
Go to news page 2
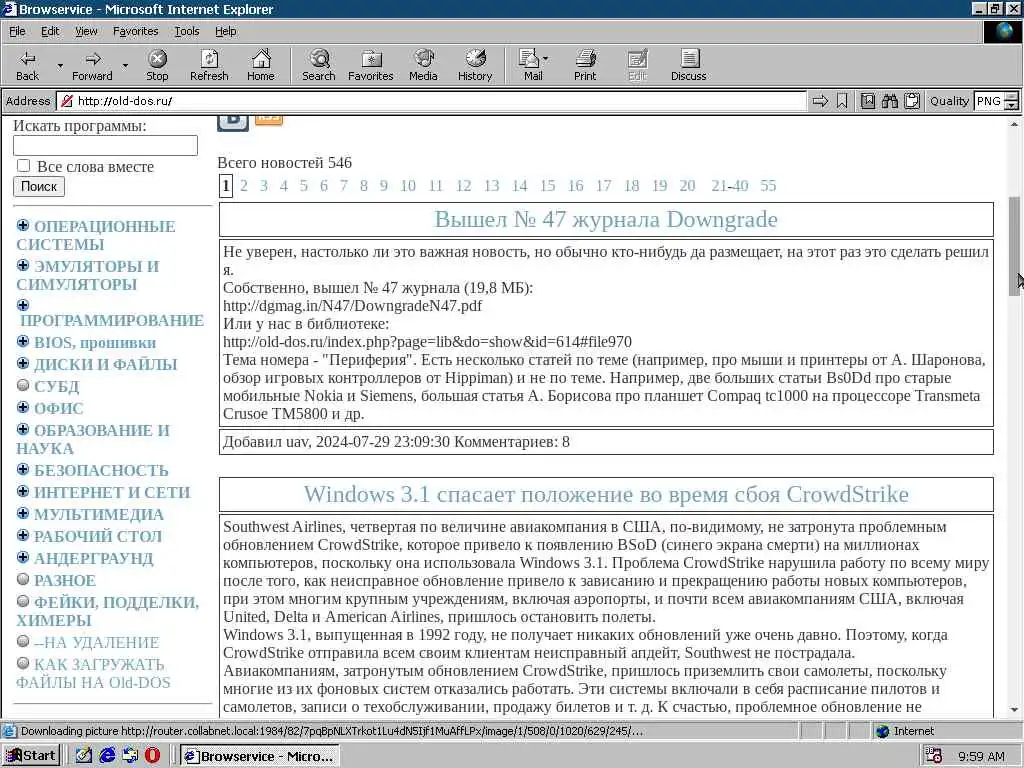click(x=244, y=185)
